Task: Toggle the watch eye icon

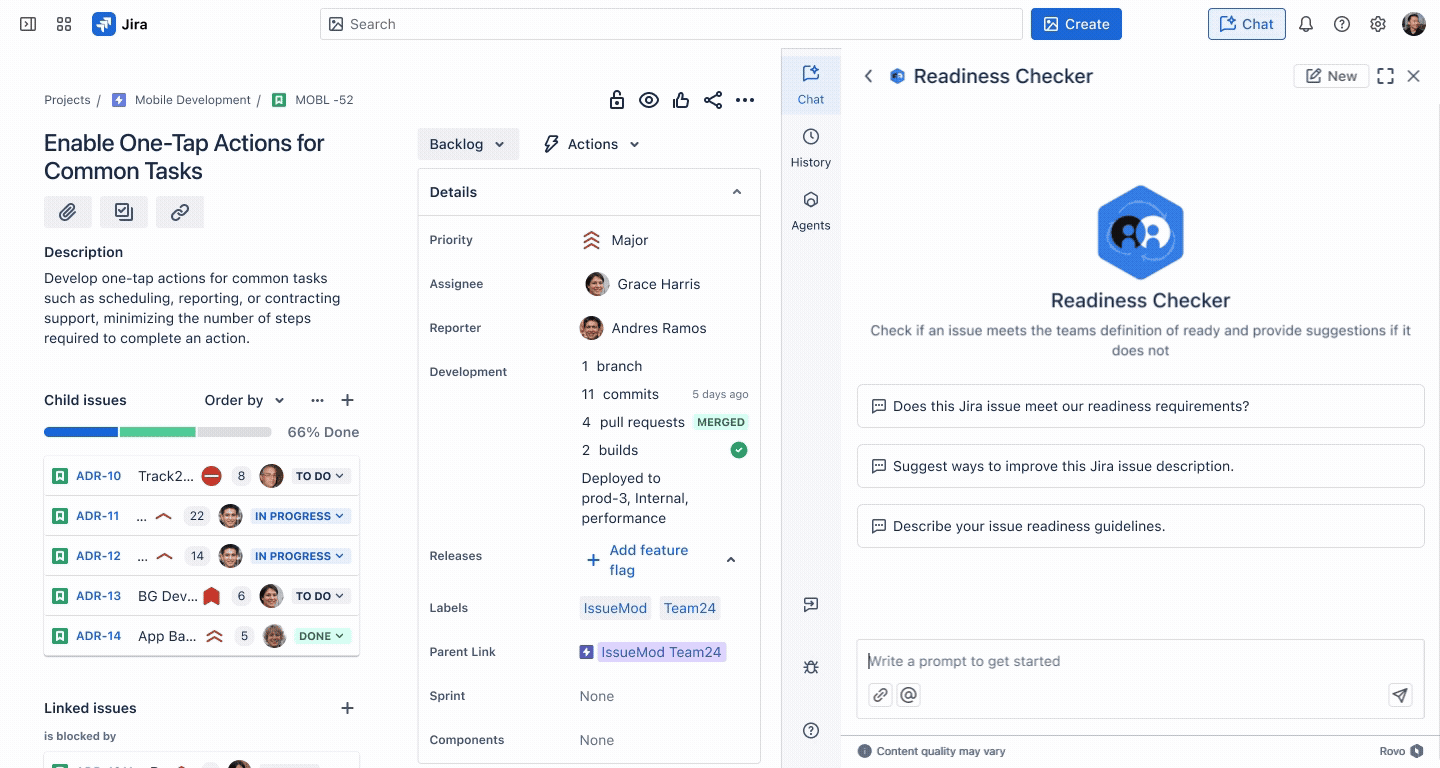Action: pos(649,100)
